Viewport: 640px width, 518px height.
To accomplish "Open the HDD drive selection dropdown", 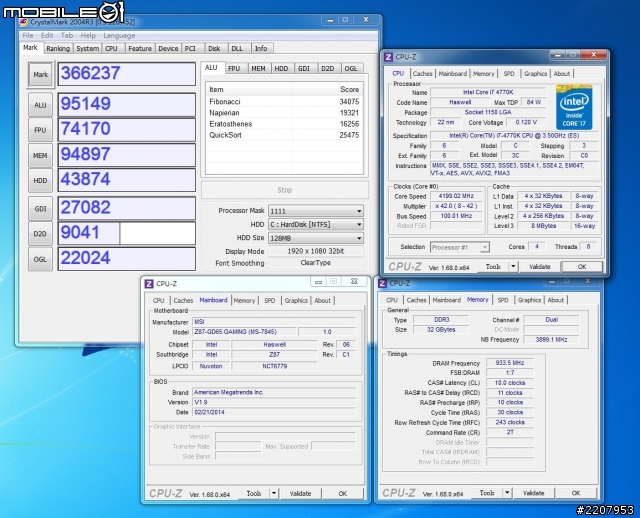I will [316, 225].
